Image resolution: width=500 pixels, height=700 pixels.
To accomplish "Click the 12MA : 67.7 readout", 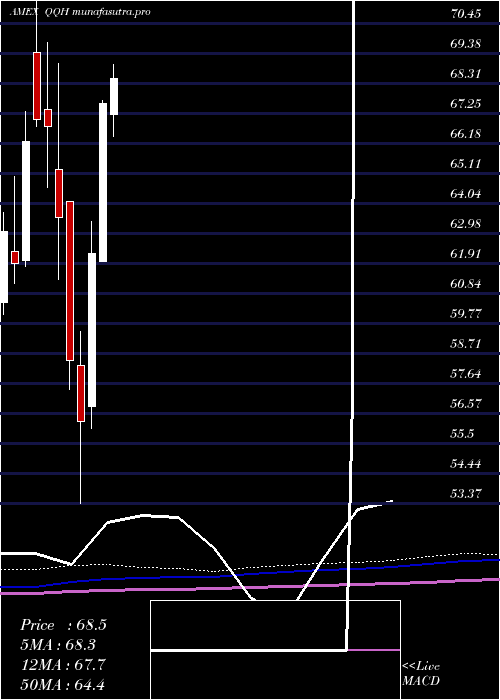I will pos(63,664).
